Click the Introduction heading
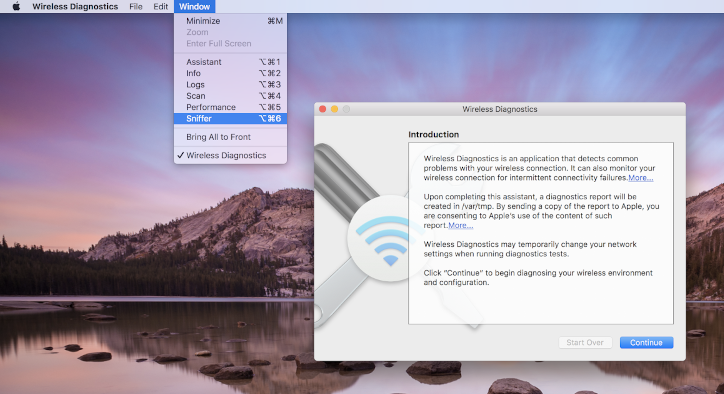The height and width of the screenshot is (394, 724). coord(434,134)
